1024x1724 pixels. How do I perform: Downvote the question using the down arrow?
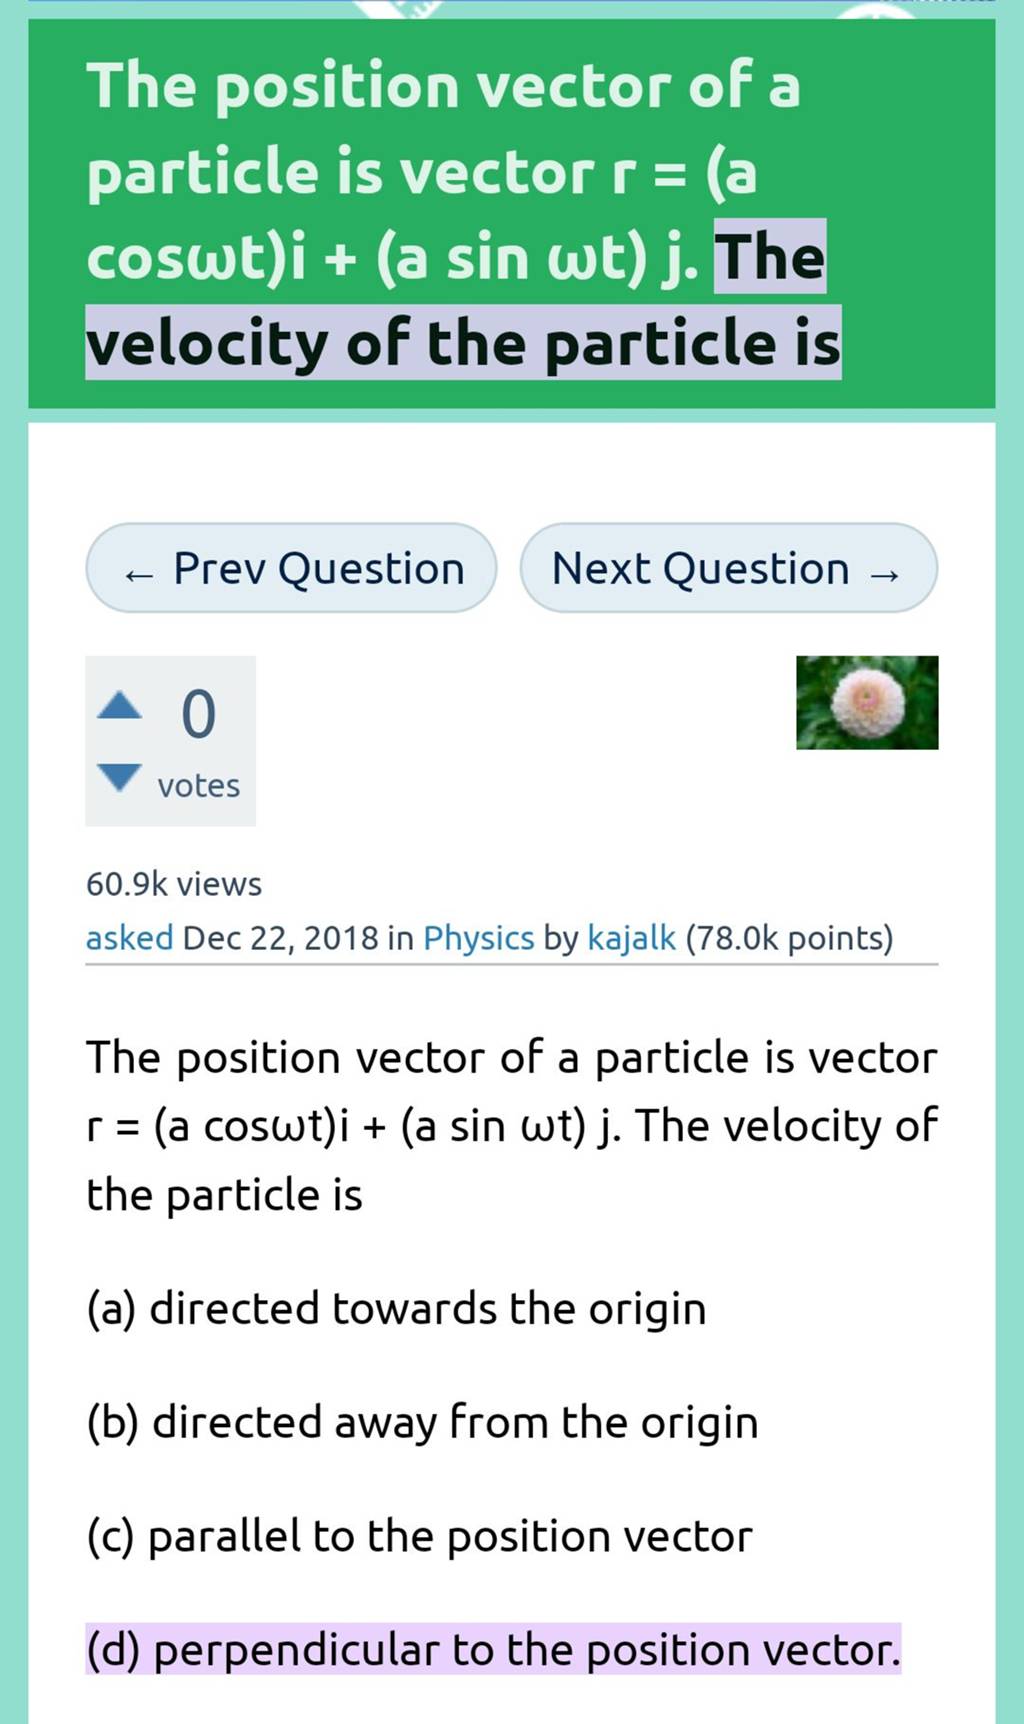pyautogui.click(x=117, y=775)
